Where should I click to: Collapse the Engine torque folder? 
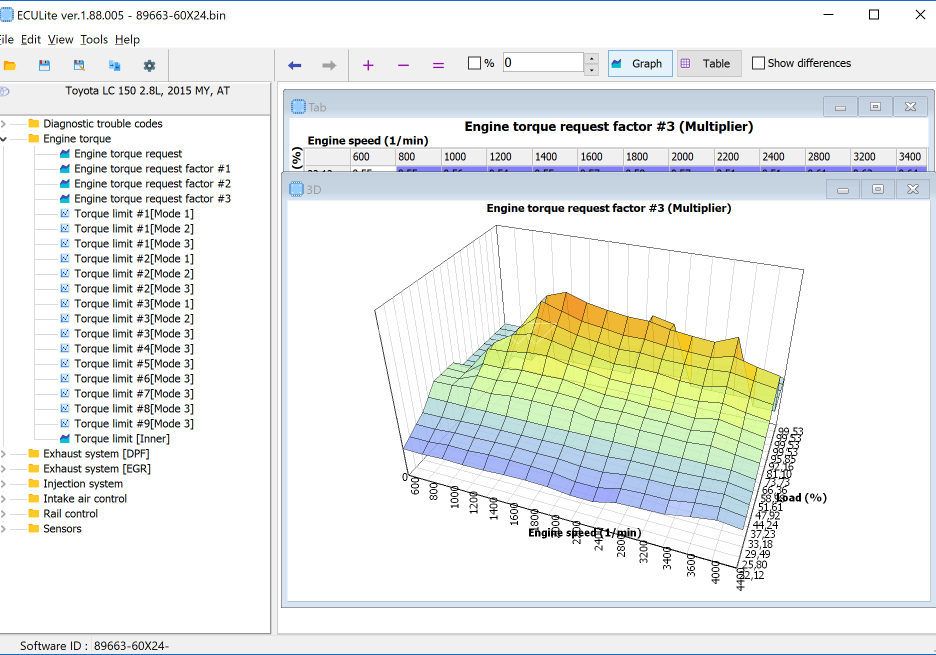point(4,139)
